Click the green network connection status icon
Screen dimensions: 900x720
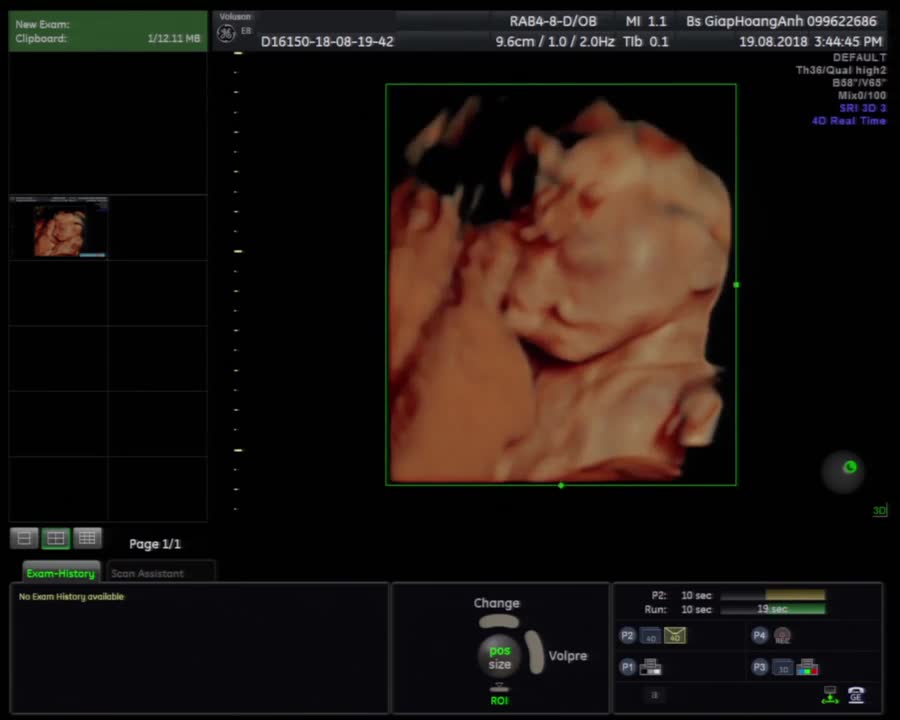(830, 695)
